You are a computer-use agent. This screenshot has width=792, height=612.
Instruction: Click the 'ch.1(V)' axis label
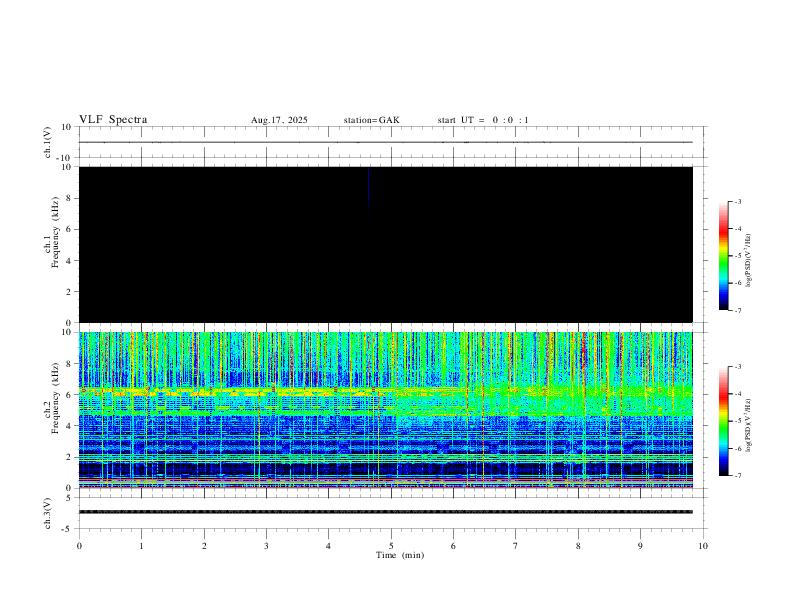point(48,142)
